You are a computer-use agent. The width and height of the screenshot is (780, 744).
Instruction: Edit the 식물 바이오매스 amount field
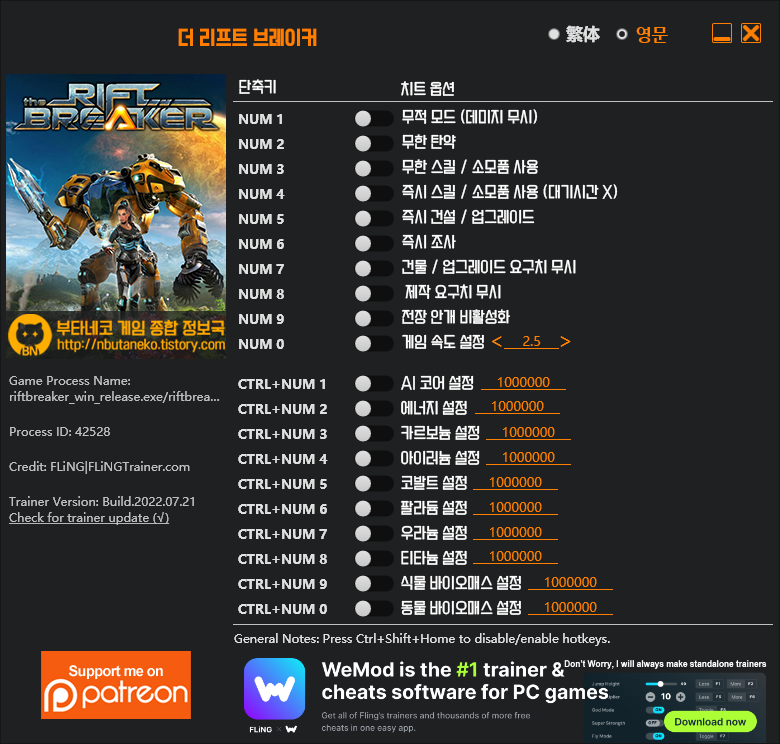(x=570, y=582)
